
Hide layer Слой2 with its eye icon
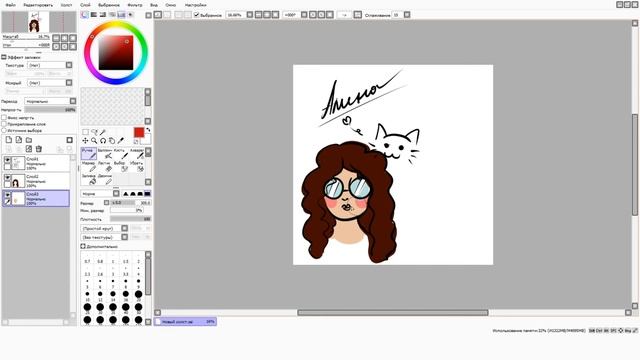click(x=7, y=177)
